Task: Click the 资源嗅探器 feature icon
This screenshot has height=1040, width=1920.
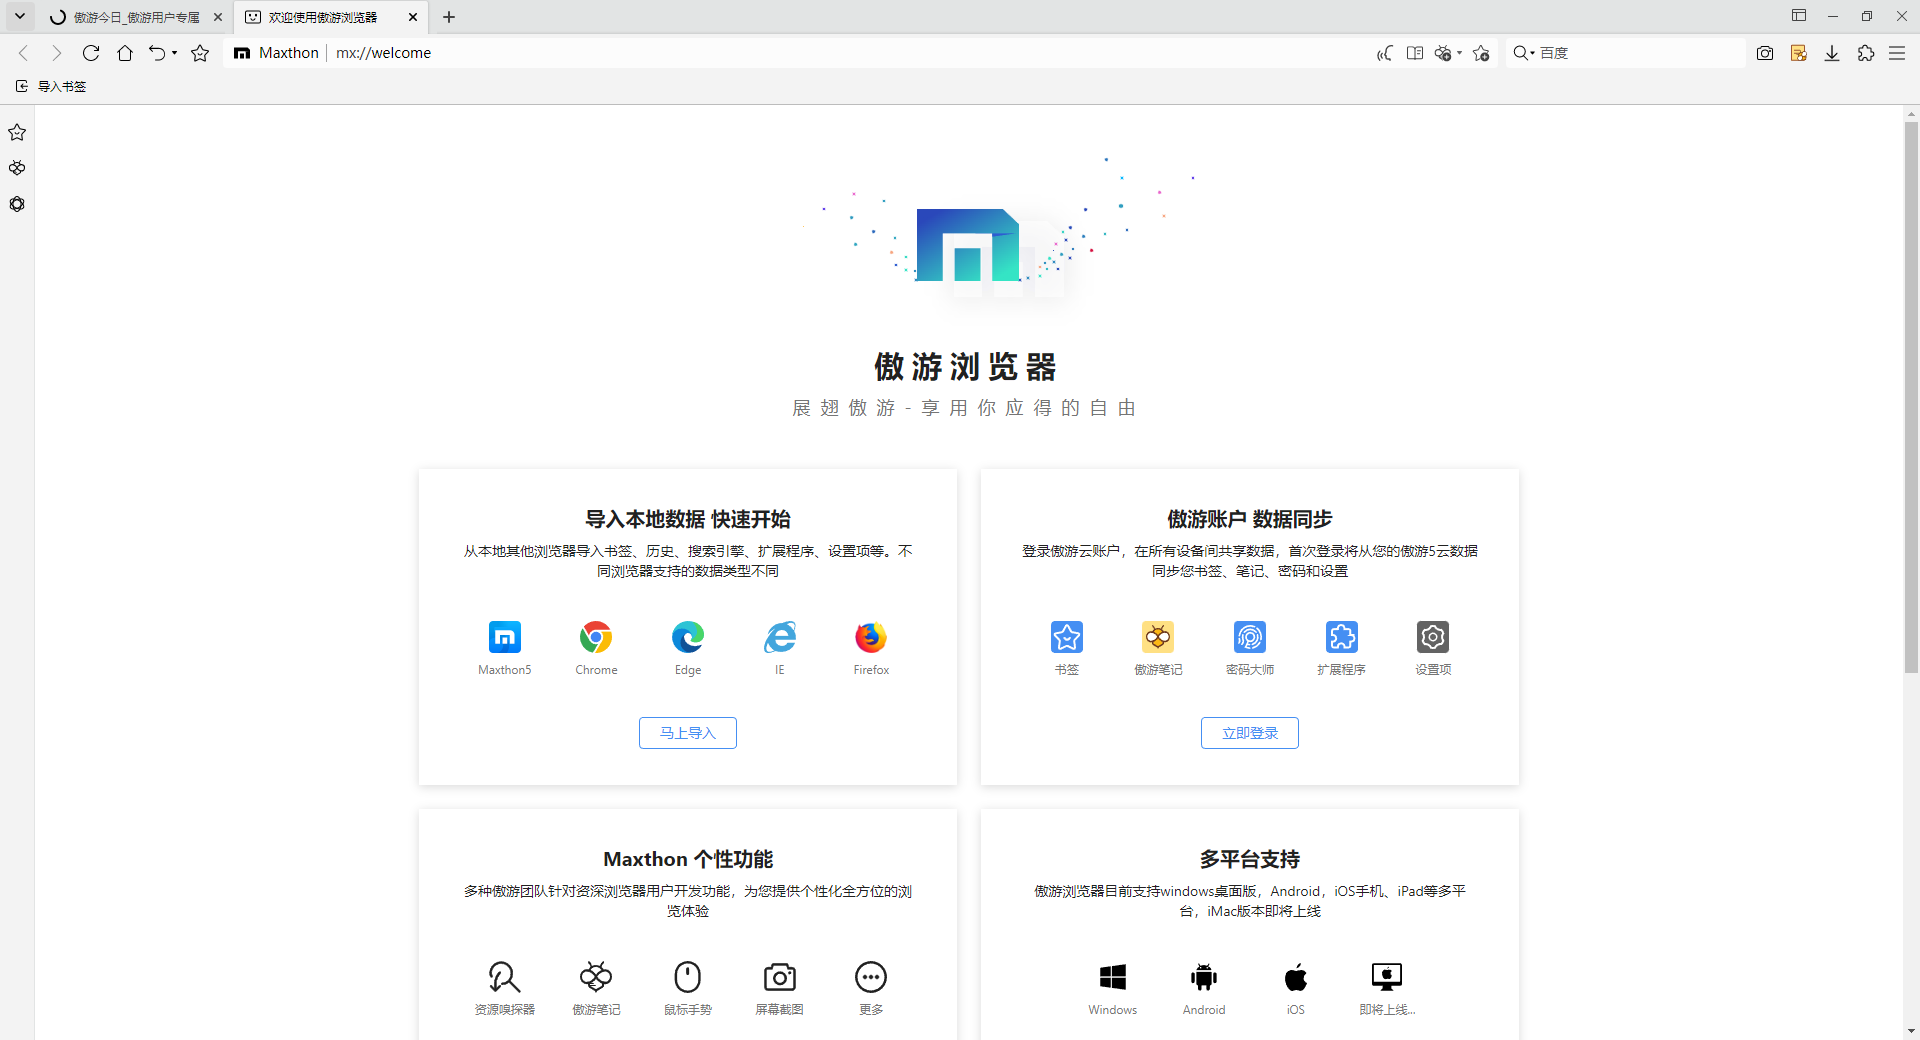Action: [x=504, y=977]
